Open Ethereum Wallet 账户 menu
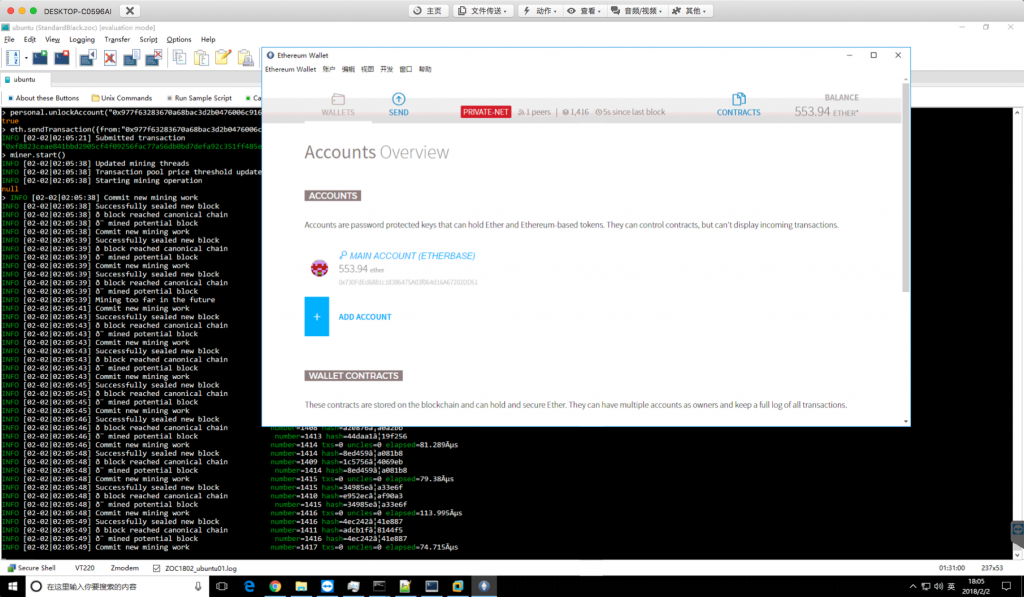Image resolution: width=1024 pixels, height=597 pixels. tap(328, 69)
